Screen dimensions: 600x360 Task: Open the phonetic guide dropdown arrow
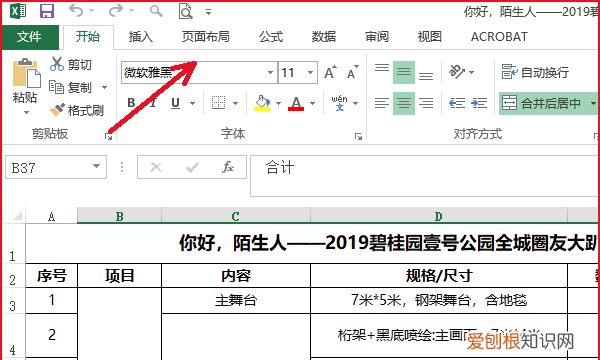(x=355, y=103)
